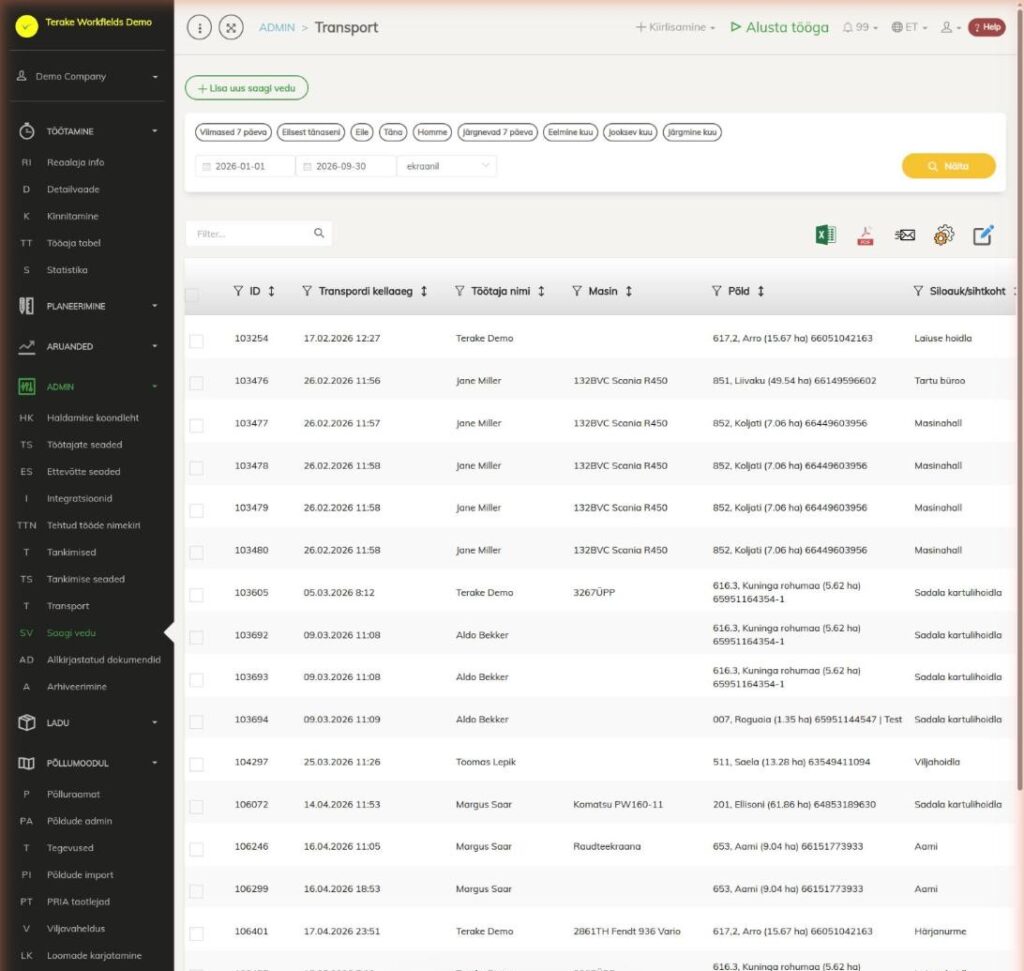
Task: Click the yellow Näita button
Action: pyautogui.click(x=948, y=167)
